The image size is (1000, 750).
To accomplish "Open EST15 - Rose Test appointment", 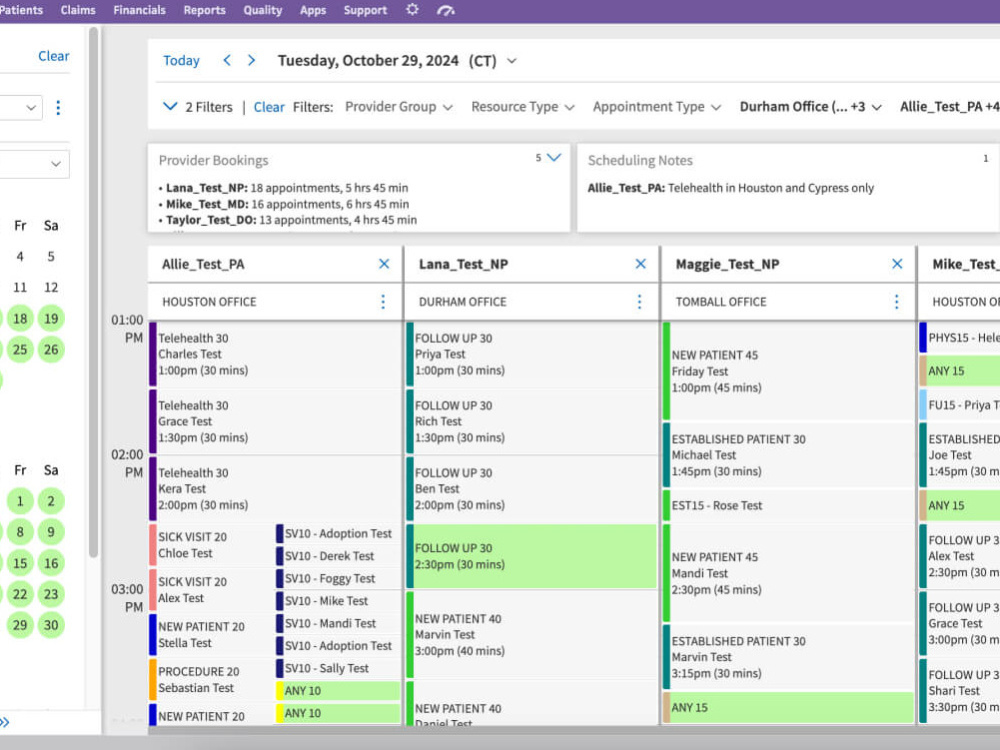I will (x=788, y=506).
